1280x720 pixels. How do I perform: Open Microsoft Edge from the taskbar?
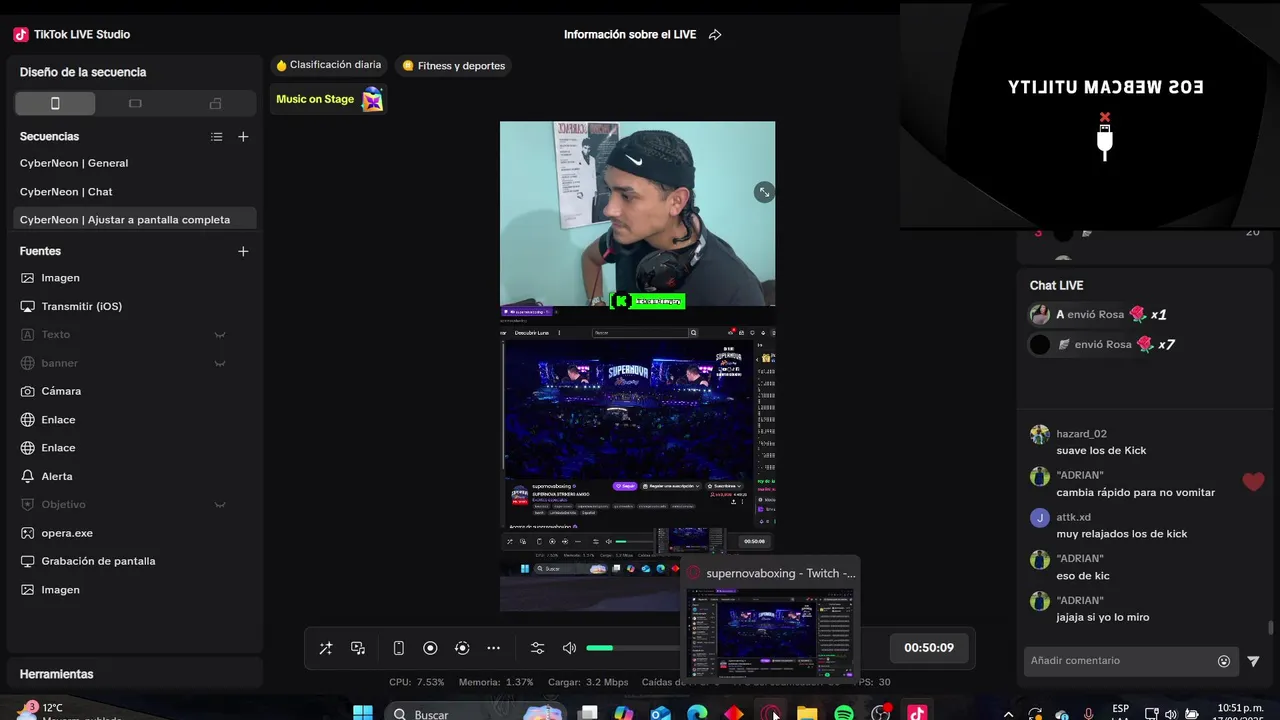coord(697,713)
